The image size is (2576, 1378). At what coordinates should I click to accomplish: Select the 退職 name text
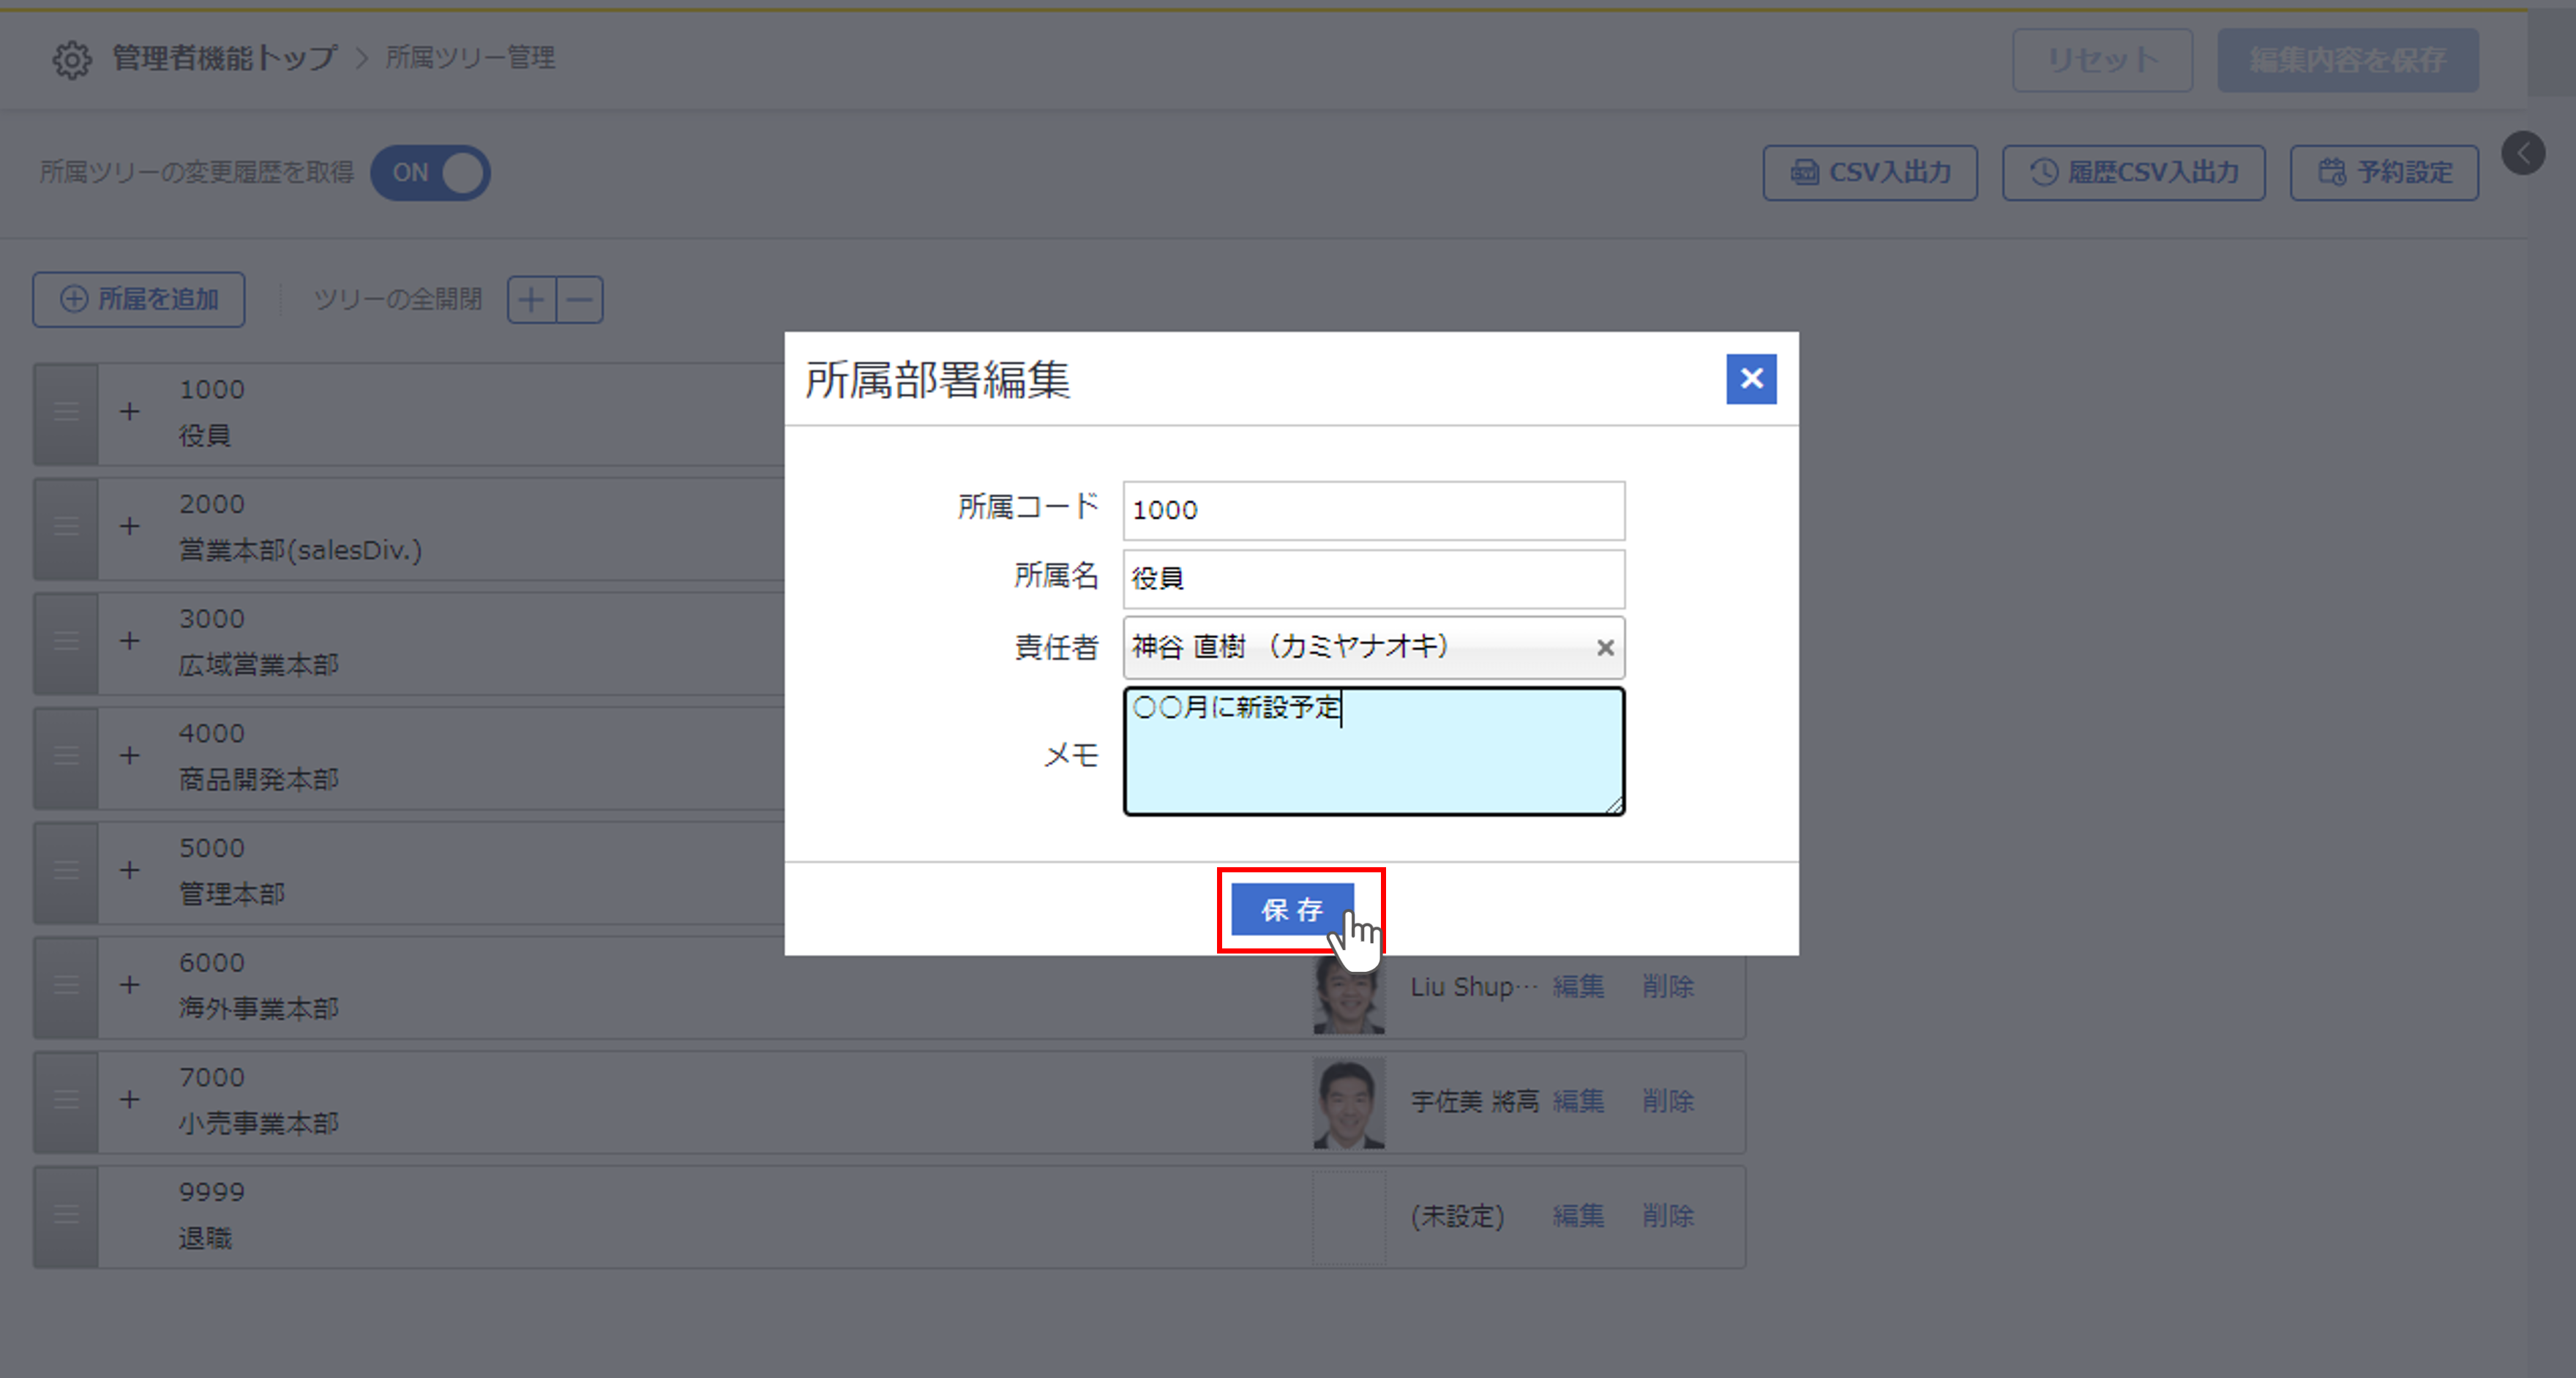pyautogui.click(x=205, y=1238)
